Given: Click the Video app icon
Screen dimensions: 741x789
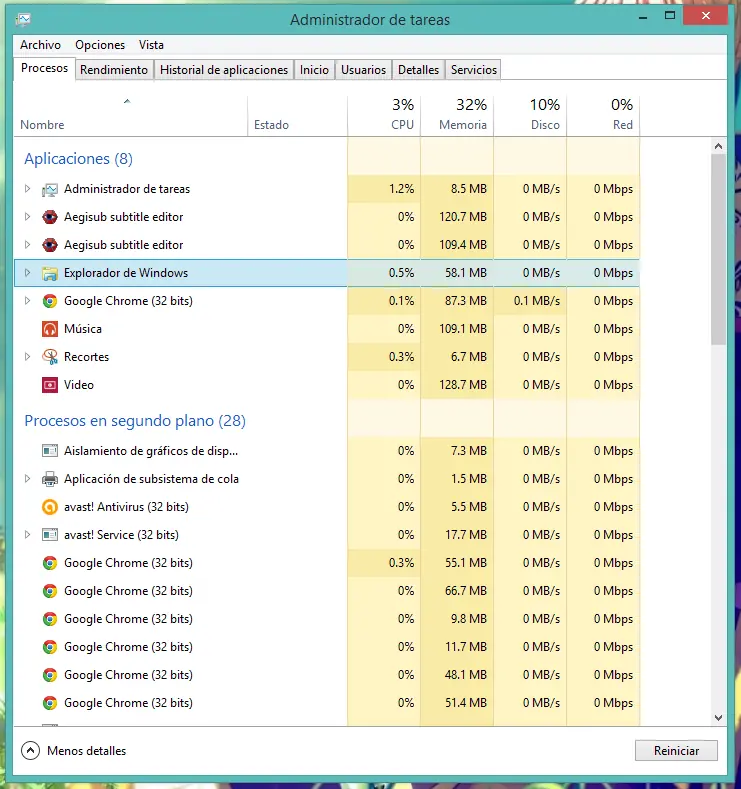Looking at the screenshot, I should [x=50, y=385].
